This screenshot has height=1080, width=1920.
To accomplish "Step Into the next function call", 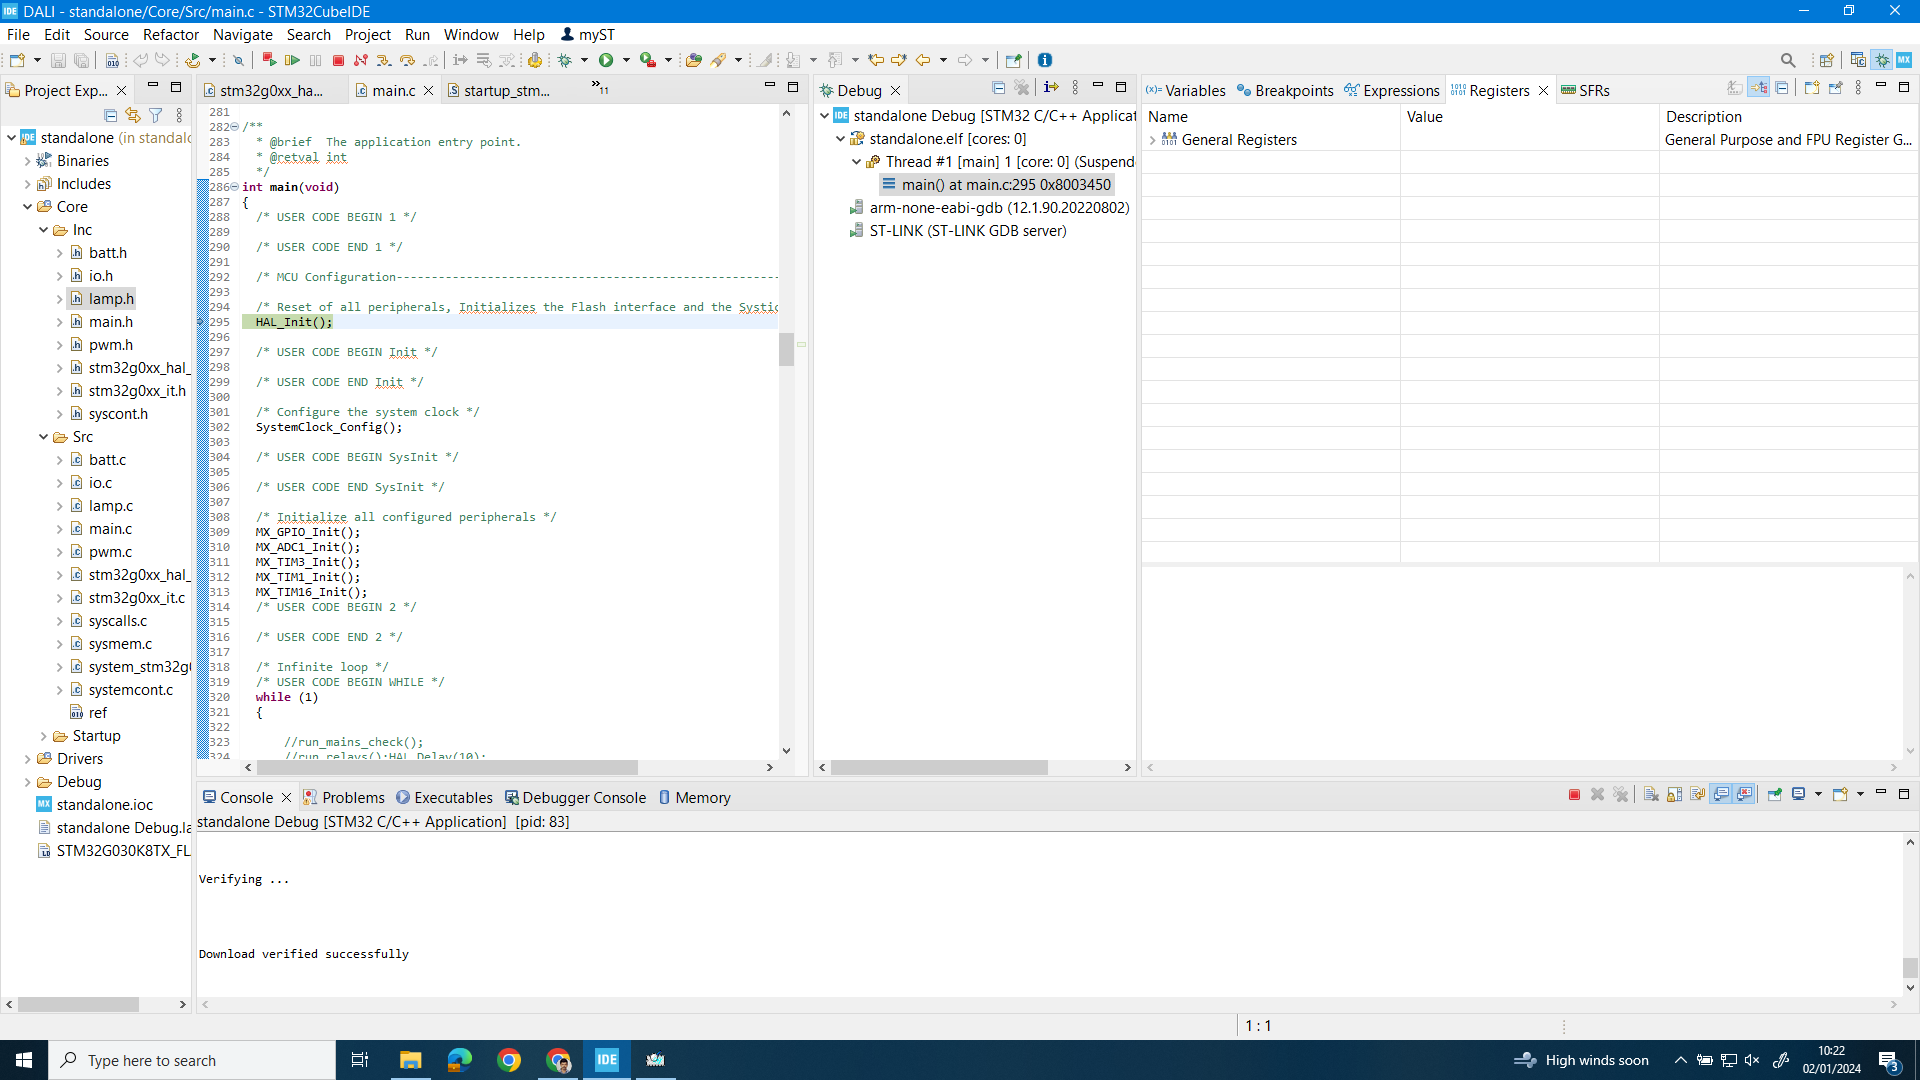I will [383, 60].
